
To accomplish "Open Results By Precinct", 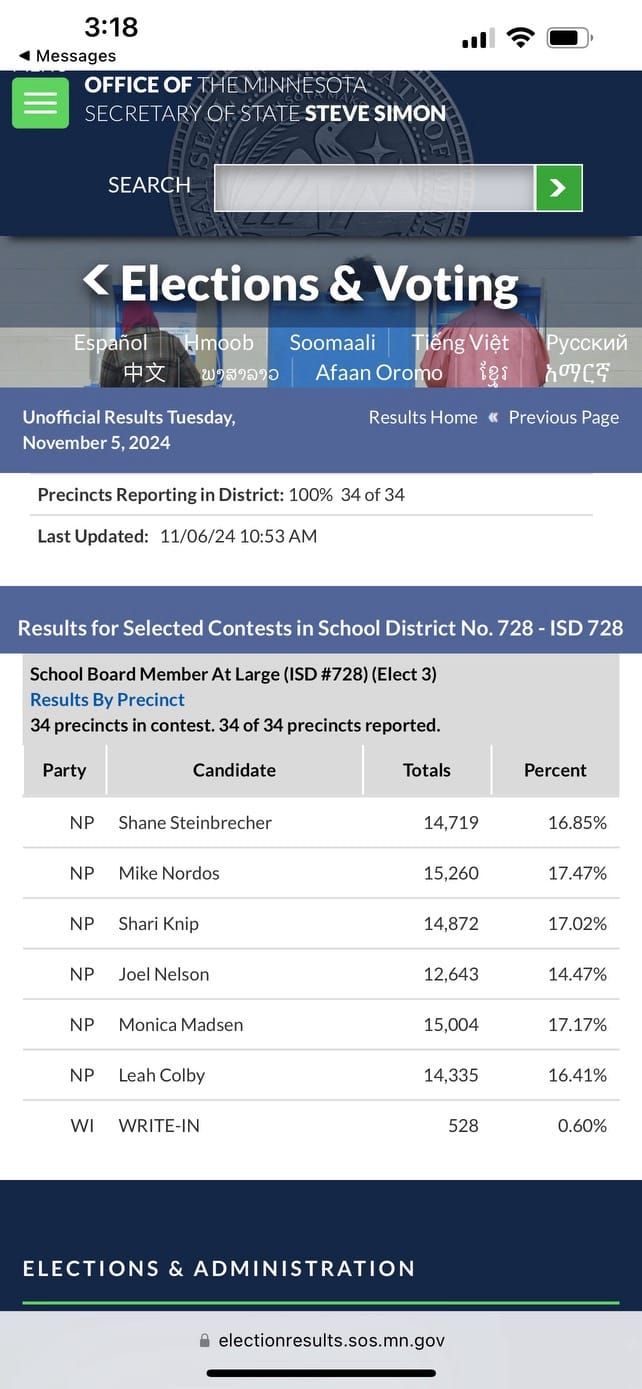I will (x=107, y=699).
